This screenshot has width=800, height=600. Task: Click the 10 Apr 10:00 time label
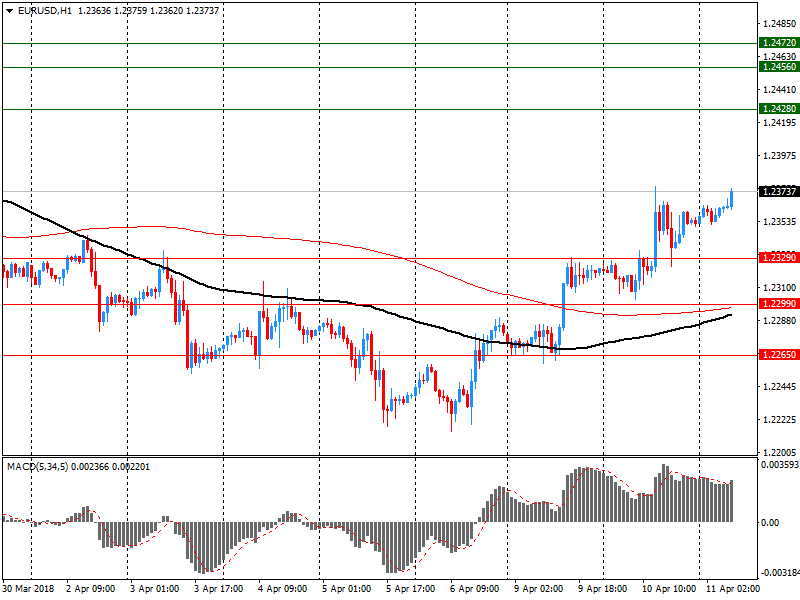[x=669, y=589]
